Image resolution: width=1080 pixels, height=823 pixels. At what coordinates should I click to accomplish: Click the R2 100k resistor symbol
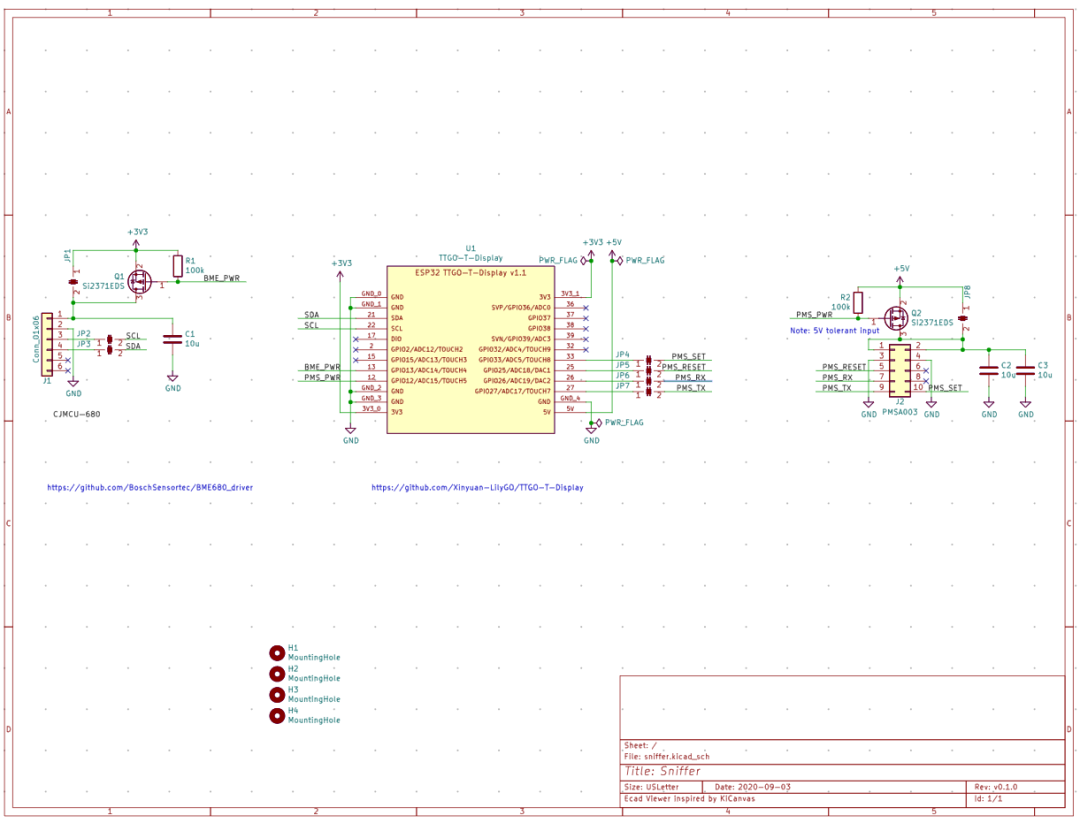point(858,303)
